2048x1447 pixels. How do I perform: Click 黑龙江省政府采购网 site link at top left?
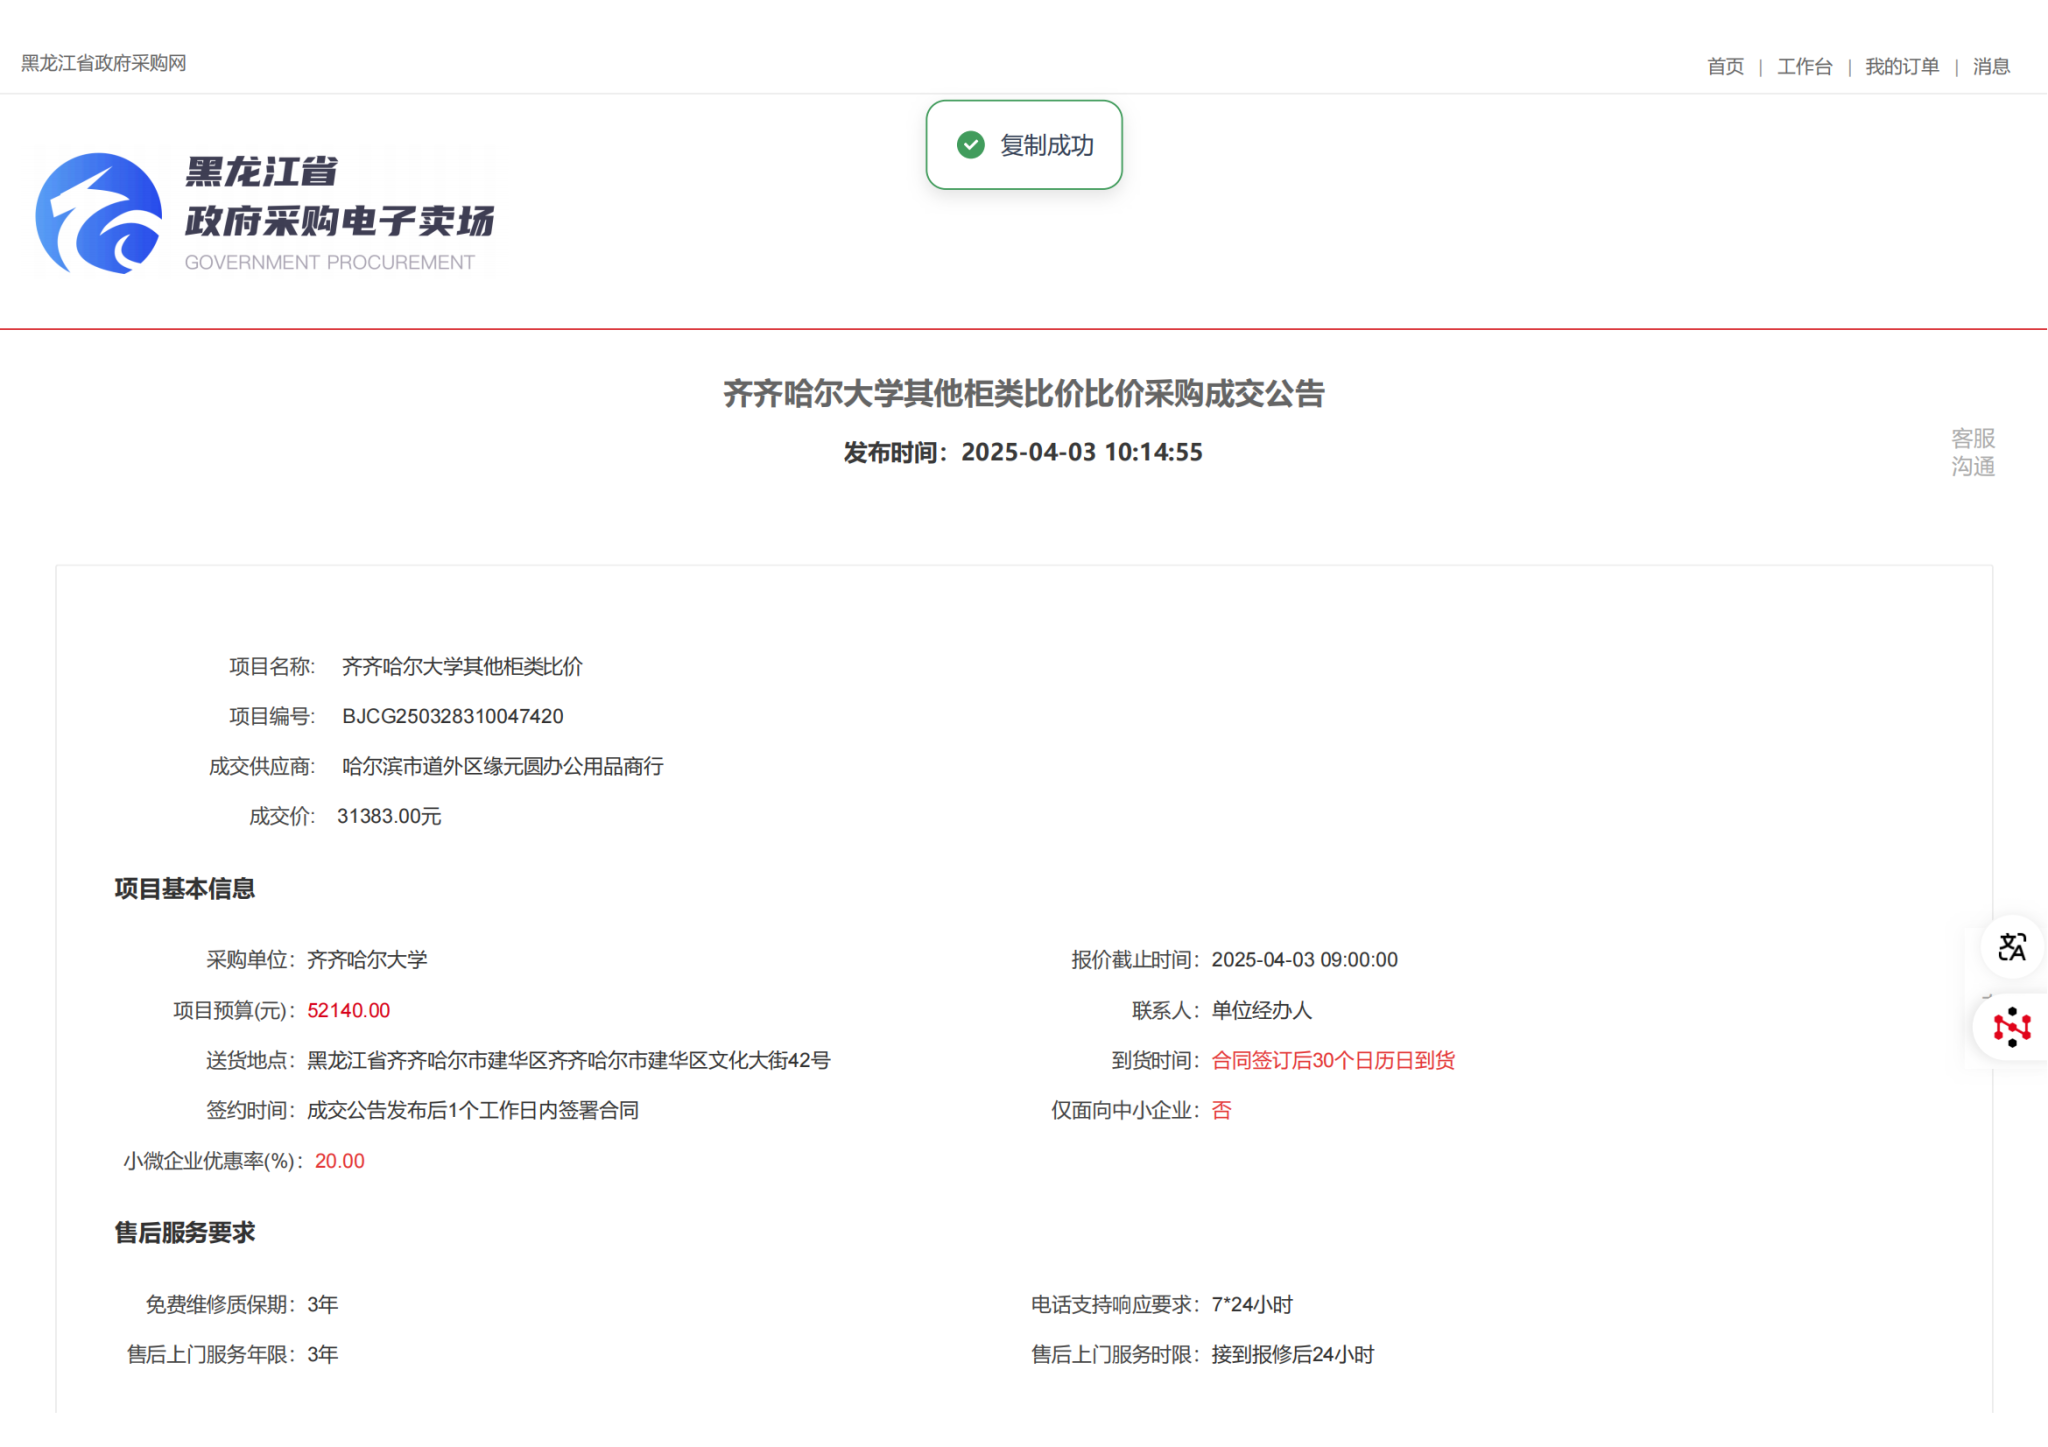pyautogui.click(x=104, y=63)
